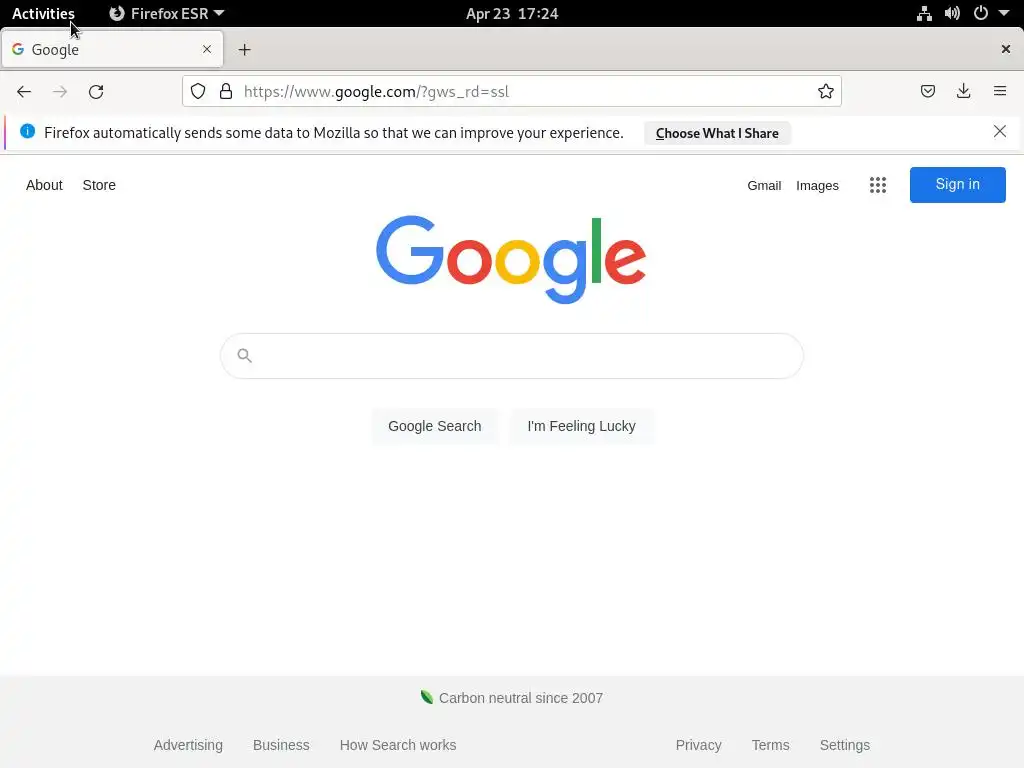This screenshot has width=1024, height=768.
Task: Open the Store link
Action: pos(99,185)
